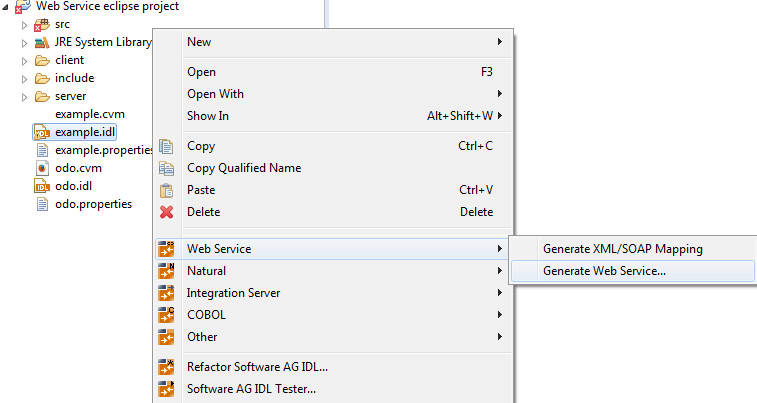The width and height of the screenshot is (757, 403).
Task: Click the Web Service eclipse project icon
Action: [x=23, y=7]
